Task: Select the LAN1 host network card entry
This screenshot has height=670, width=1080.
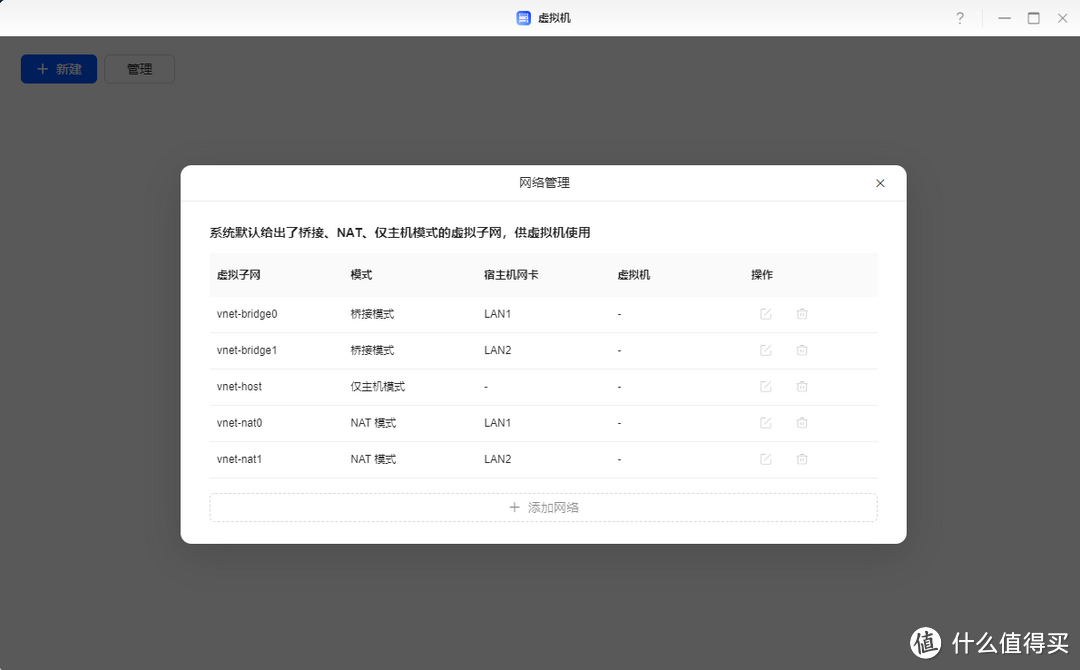Action: (x=497, y=313)
